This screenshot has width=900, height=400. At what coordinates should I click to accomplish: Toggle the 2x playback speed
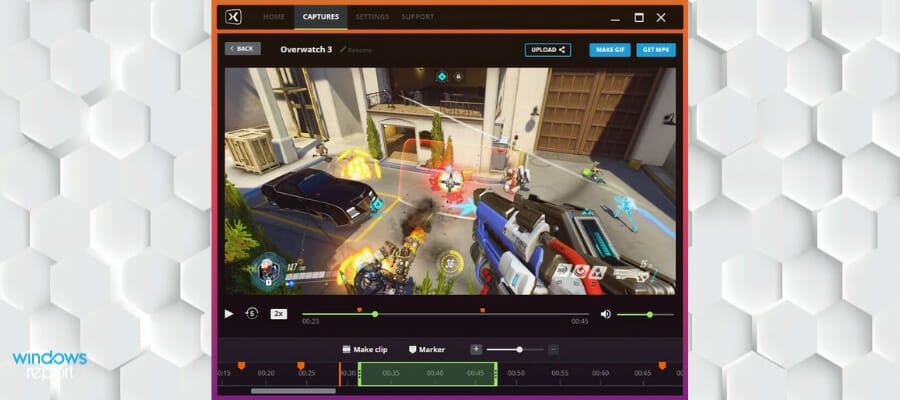[x=278, y=314]
